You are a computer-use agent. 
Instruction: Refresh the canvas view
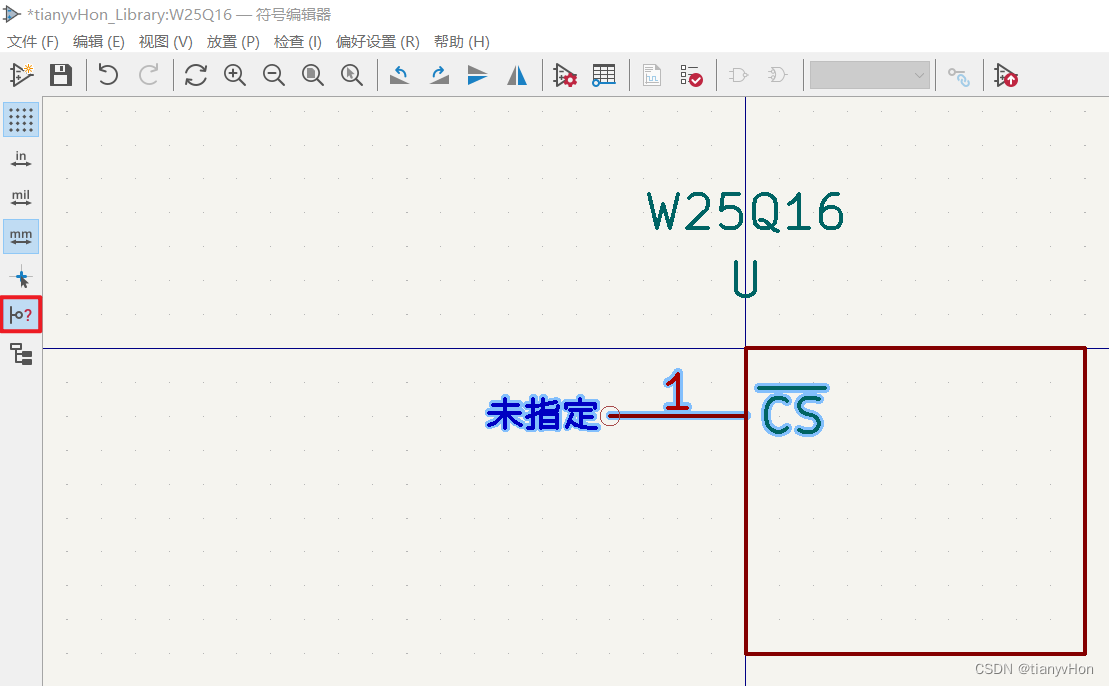click(x=196, y=75)
